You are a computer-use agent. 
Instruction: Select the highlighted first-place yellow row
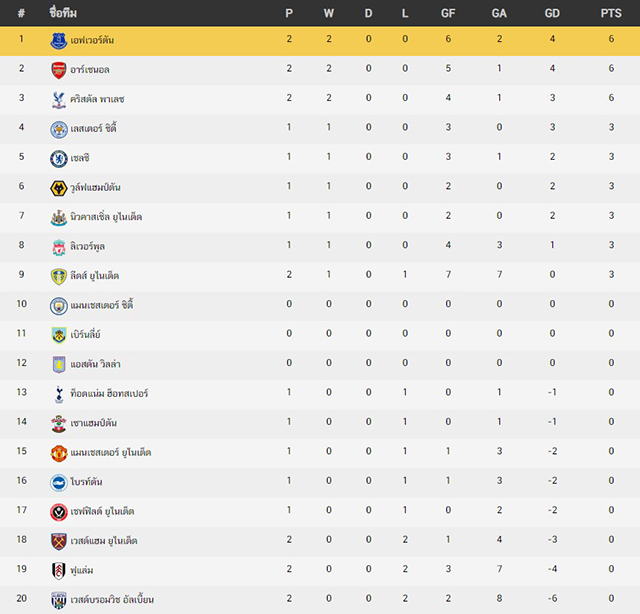(320, 41)
